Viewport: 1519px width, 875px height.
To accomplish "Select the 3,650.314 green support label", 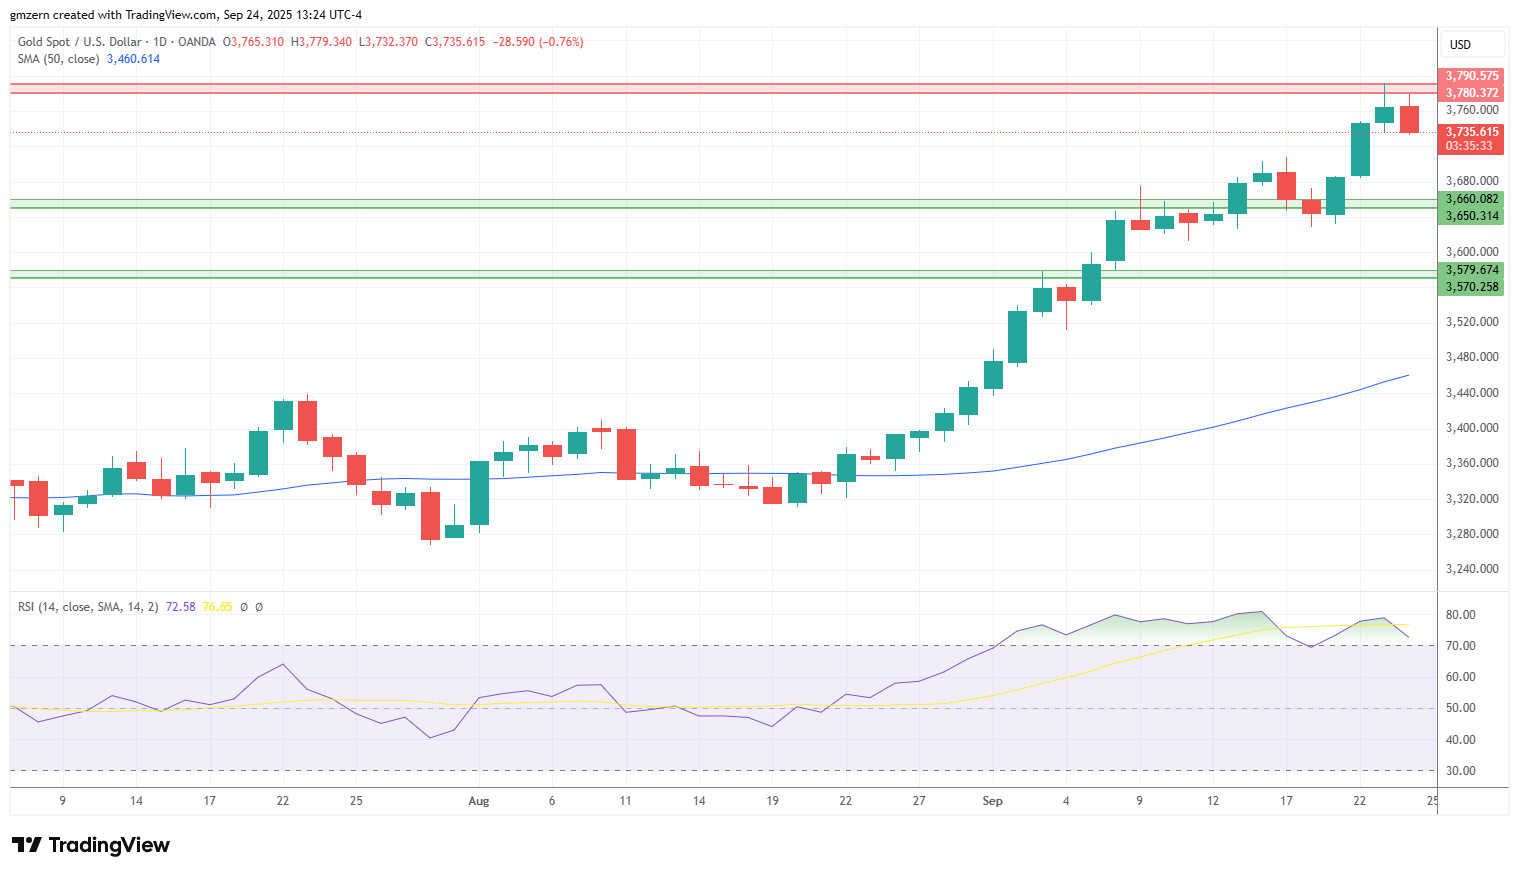I will click(x=1472, y=216).
